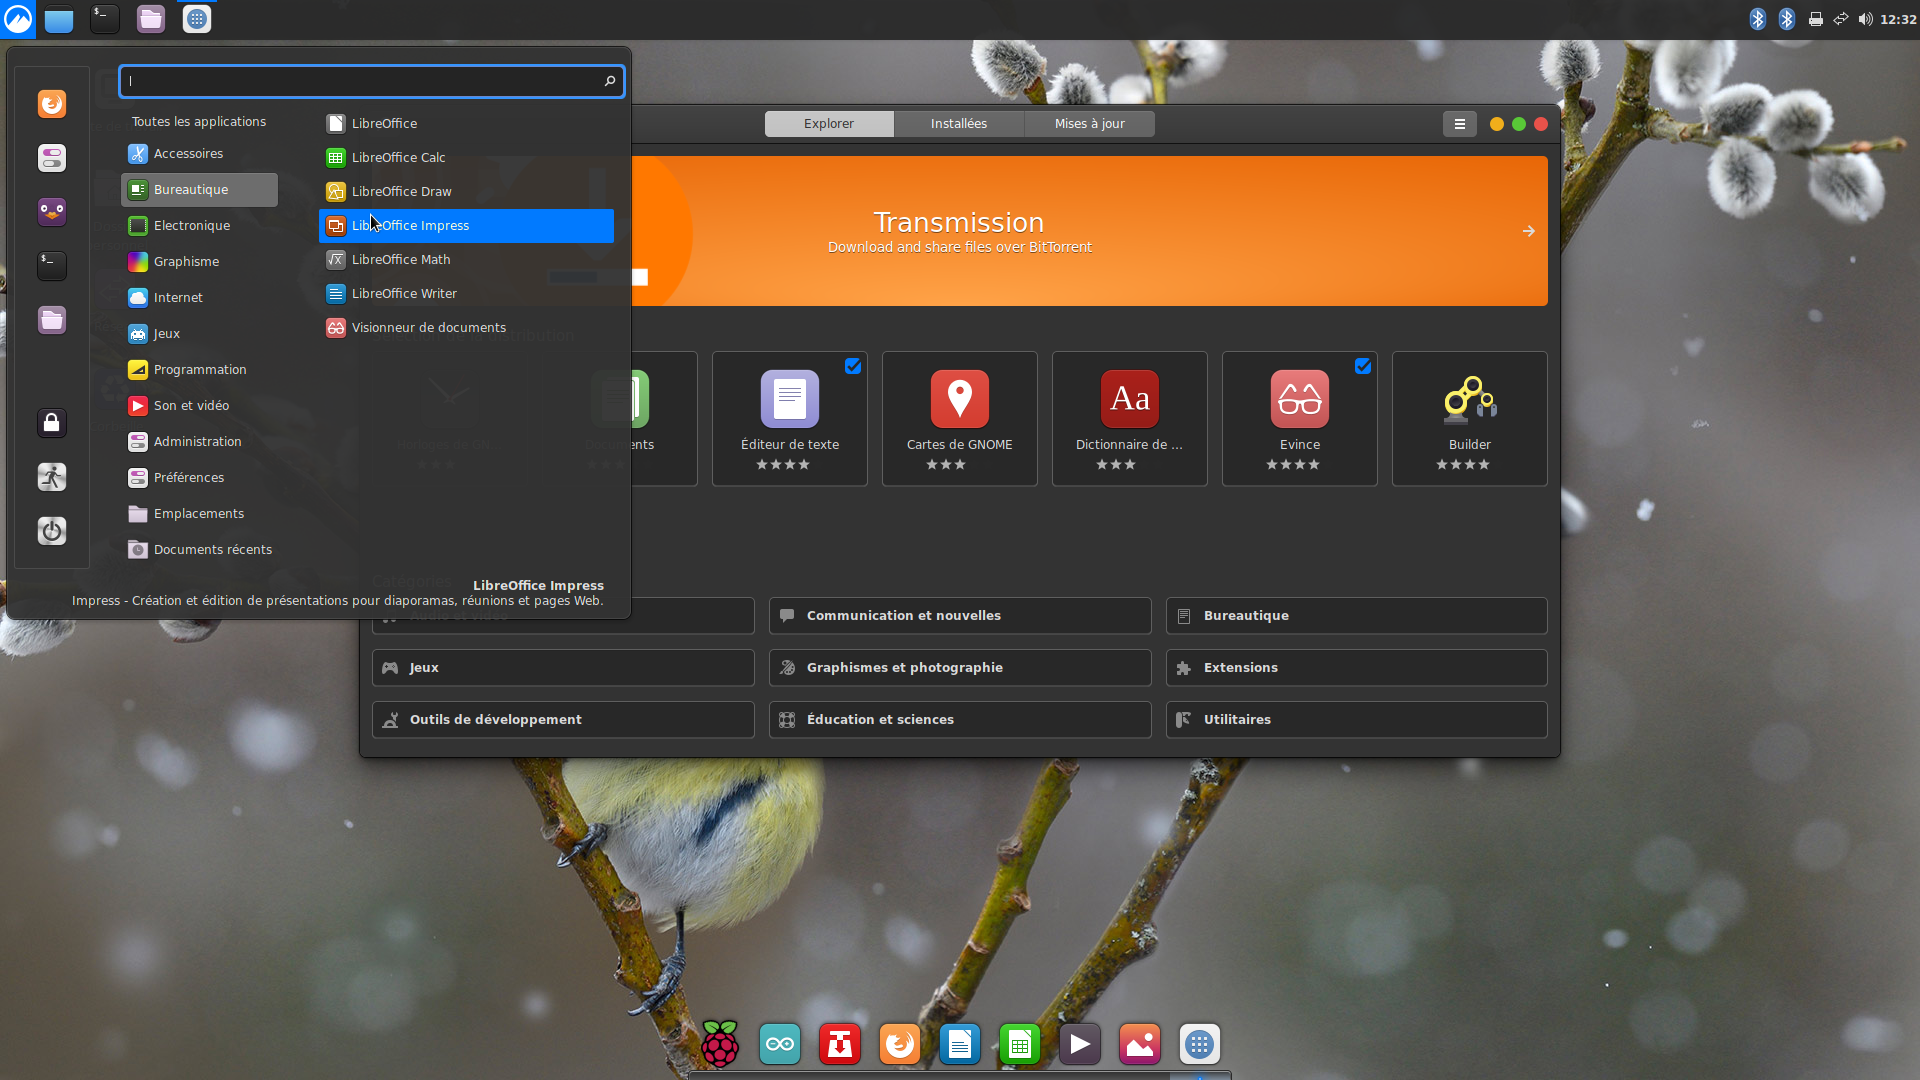Launch LibreOffice Calc
Screen dimensions: 1920x1080
point(466,158)
